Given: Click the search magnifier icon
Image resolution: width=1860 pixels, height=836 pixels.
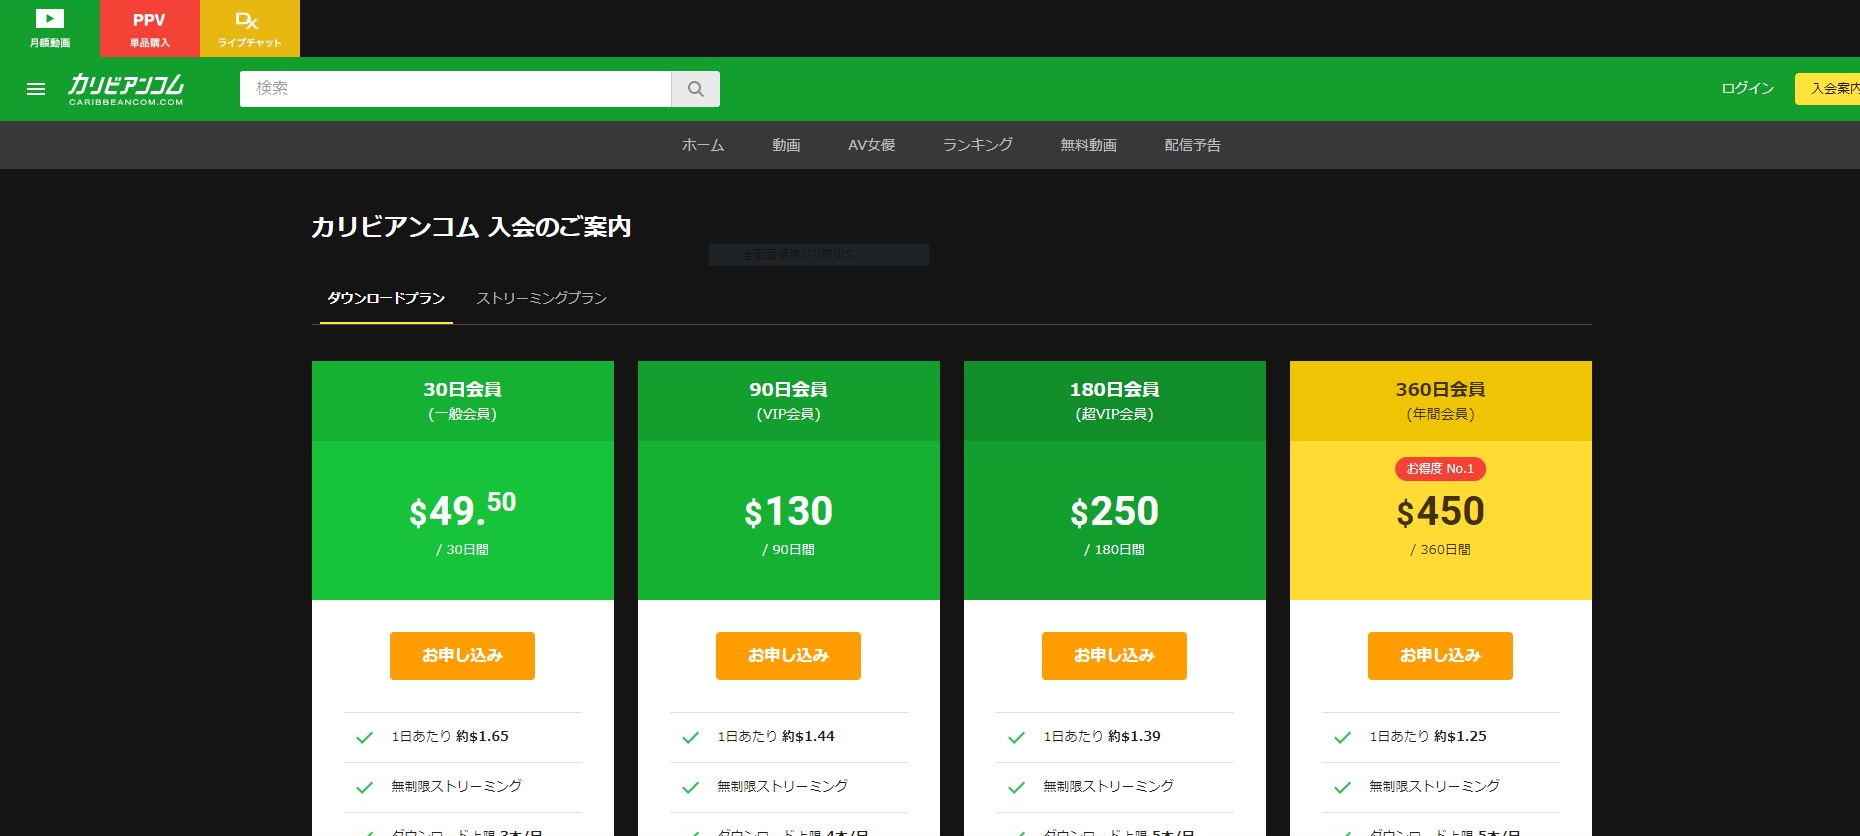Looking at the screenshot, I should pyautogui.click(x=696, y=89).
